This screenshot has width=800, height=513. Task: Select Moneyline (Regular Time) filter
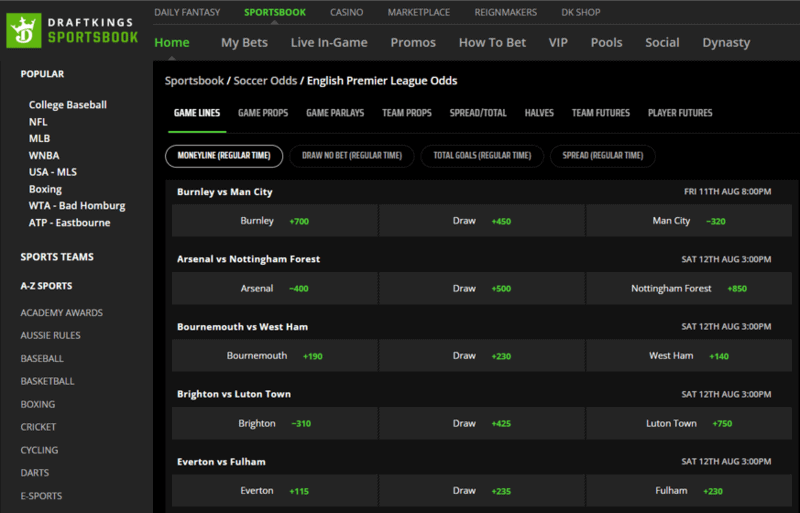tap(224, 156)
